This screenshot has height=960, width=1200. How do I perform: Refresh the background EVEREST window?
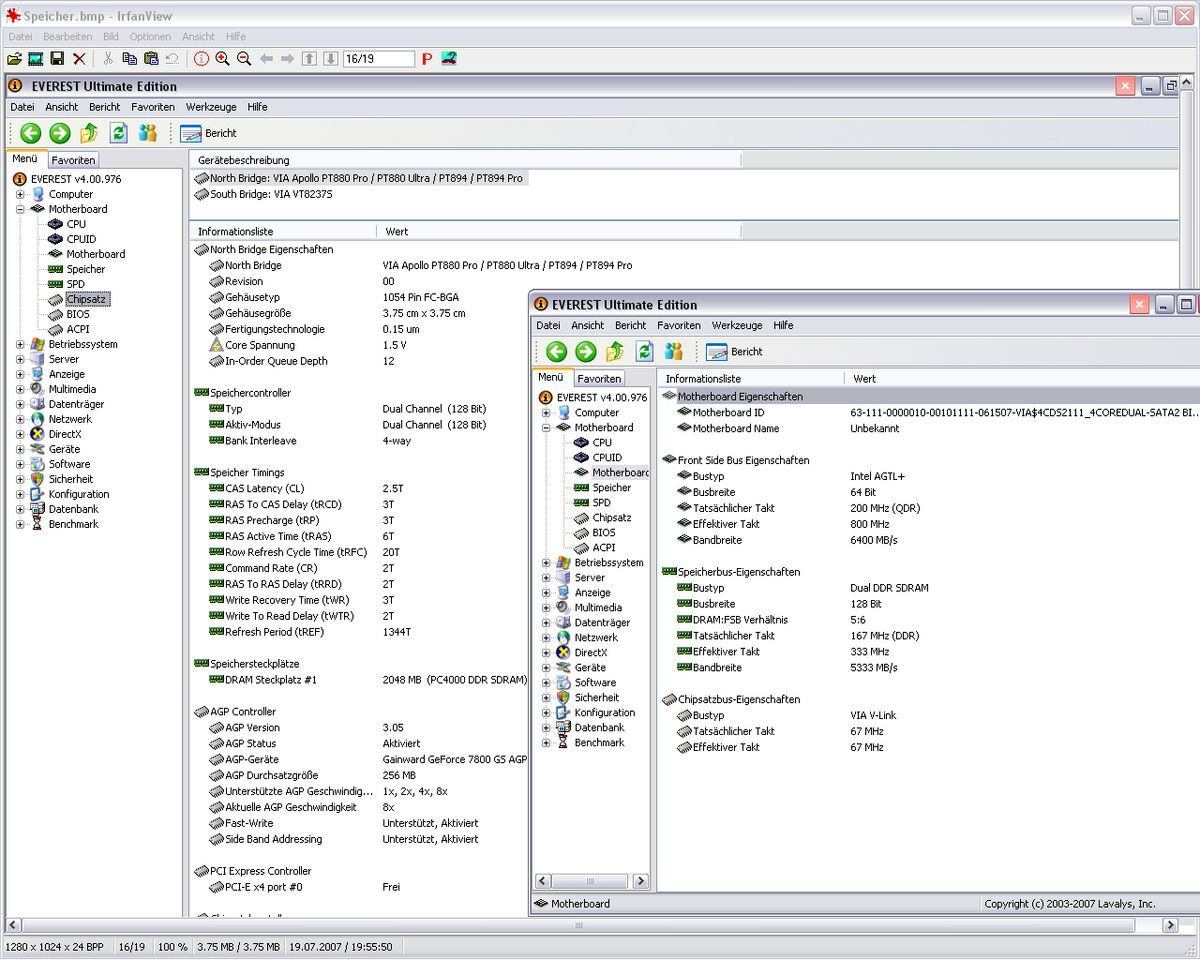click(x=119, y=133)
